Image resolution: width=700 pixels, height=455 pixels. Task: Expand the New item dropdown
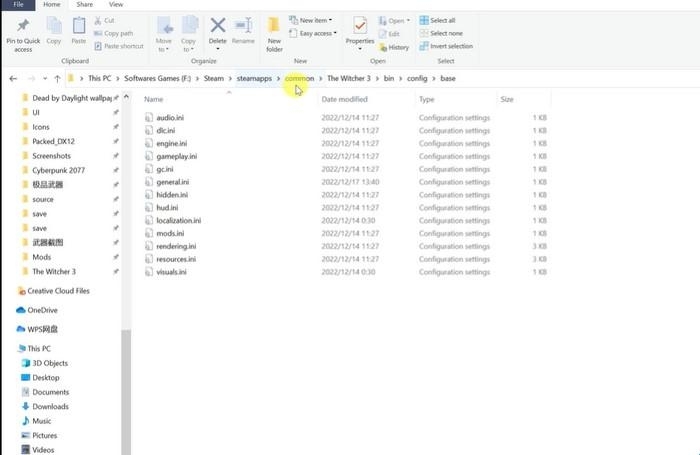[318, 20]
